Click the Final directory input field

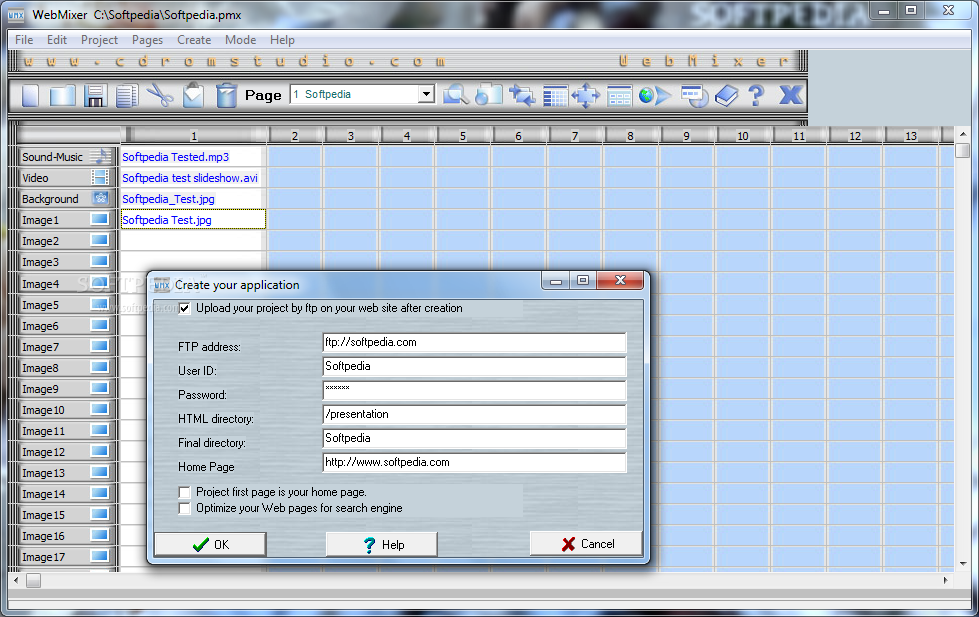click(475, 438)
